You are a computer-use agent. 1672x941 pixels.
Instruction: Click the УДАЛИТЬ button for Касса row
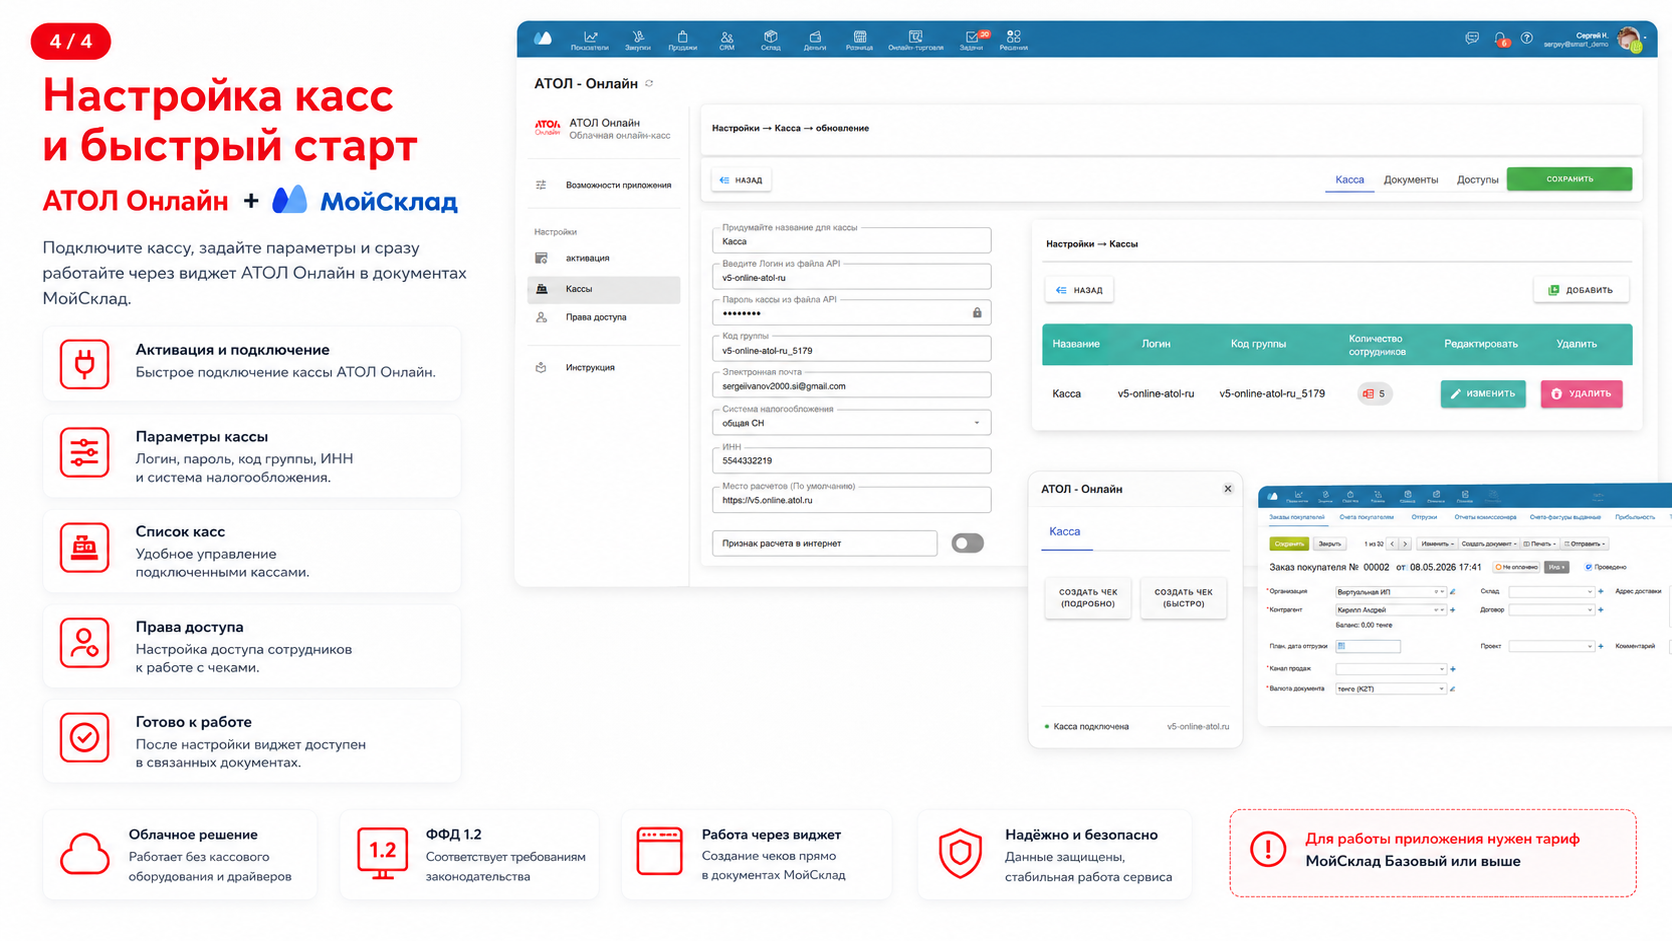1581,394
